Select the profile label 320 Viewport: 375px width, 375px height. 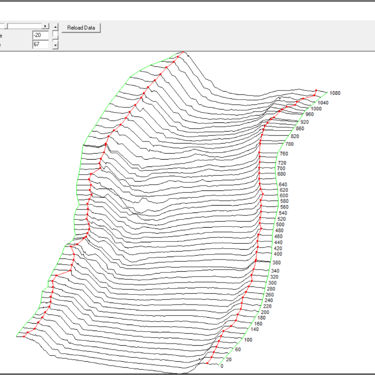click(x=274, y=277)
